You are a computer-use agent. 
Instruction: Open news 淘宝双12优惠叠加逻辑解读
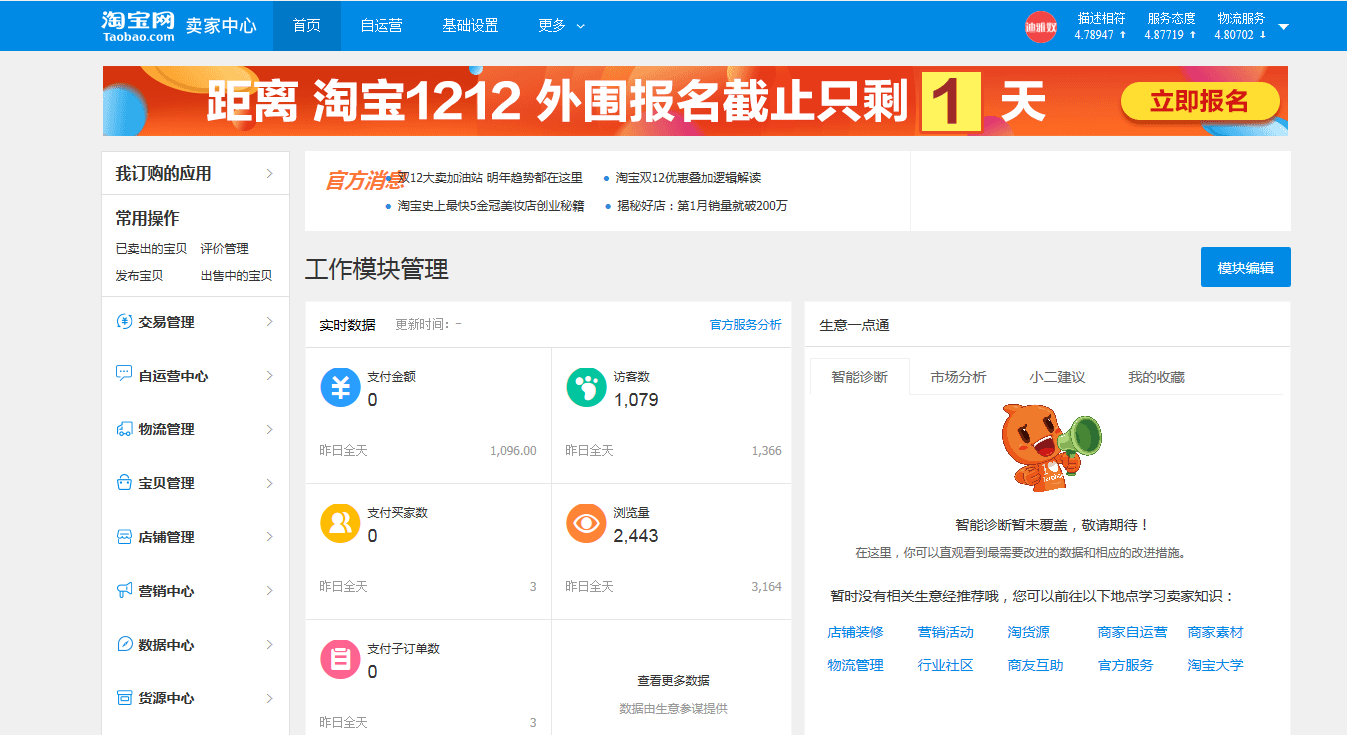(x=688, y=178)
